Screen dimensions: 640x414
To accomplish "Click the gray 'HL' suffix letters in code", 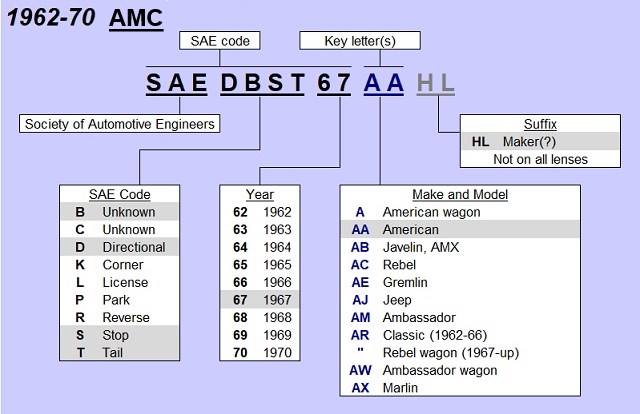I will click(x=436, y=83).
